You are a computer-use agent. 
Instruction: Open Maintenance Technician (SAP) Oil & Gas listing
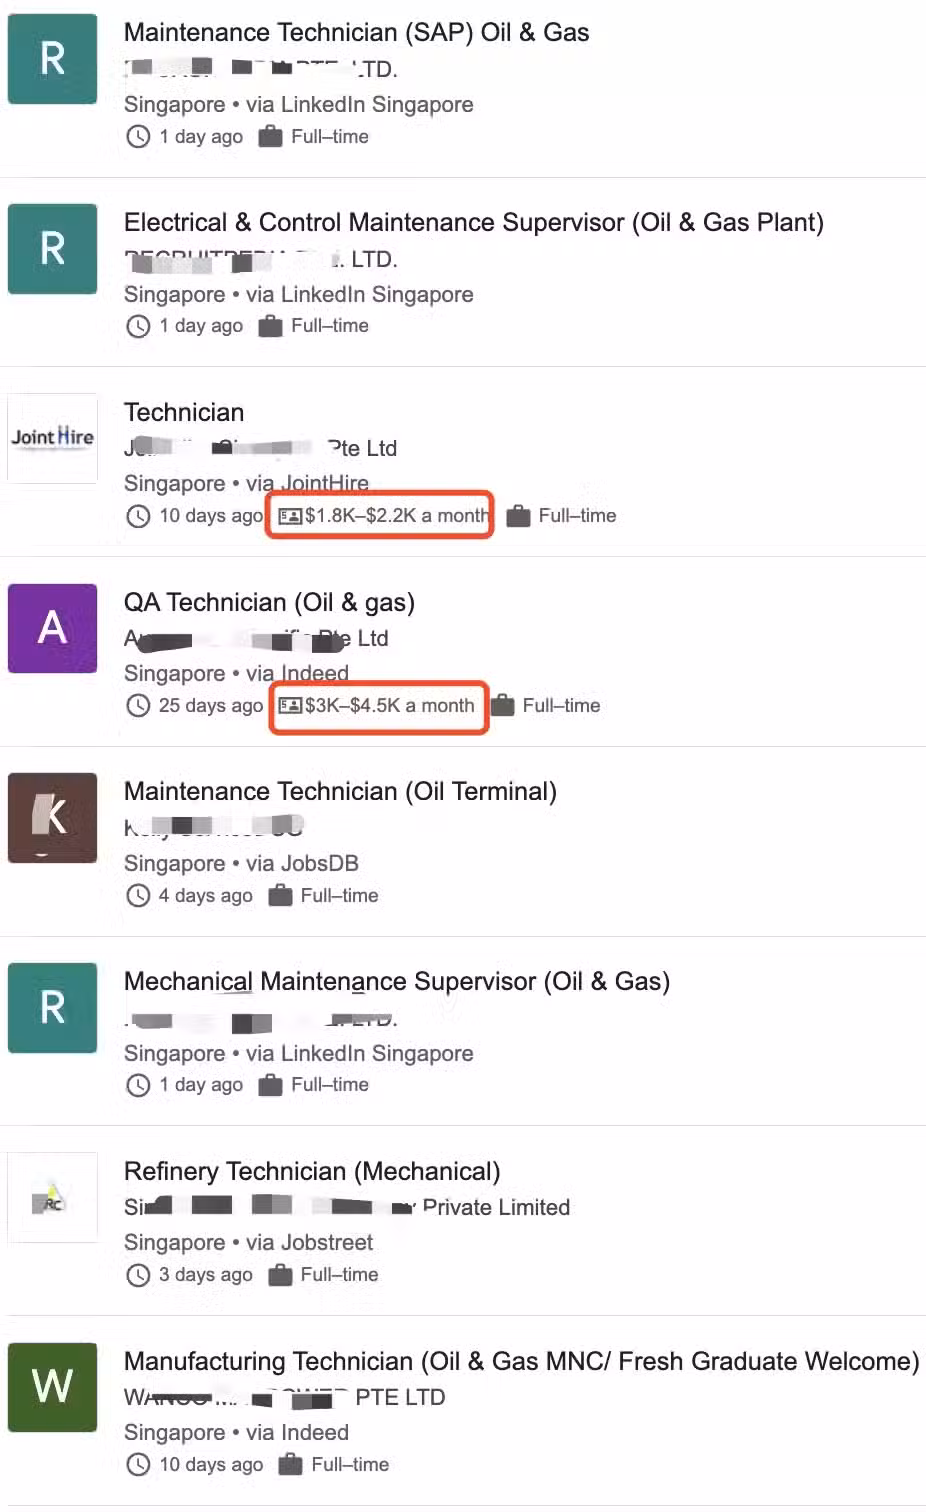[x=356, y=32]
